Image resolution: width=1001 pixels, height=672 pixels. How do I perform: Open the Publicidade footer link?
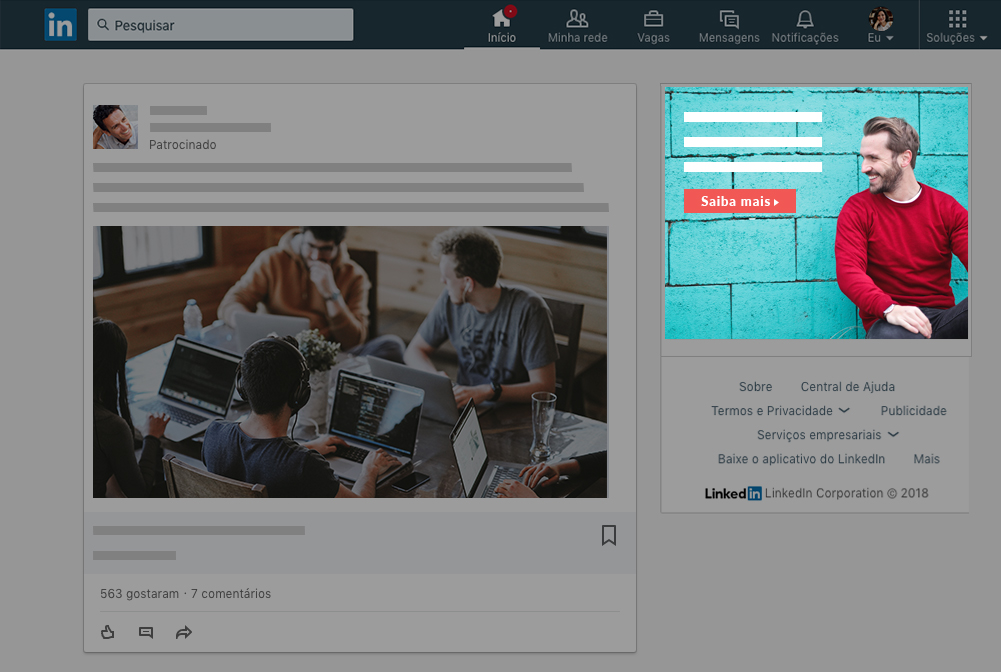pos(913,411)
